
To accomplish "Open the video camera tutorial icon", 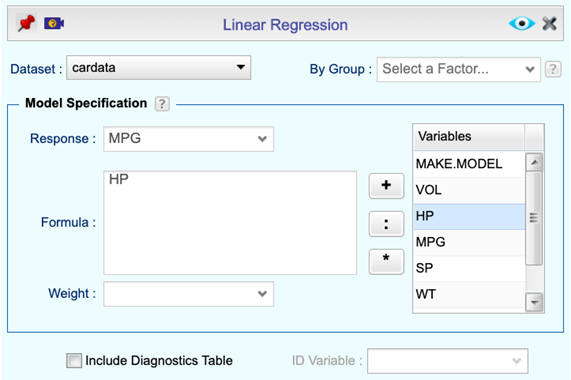I will coord(54,24).
